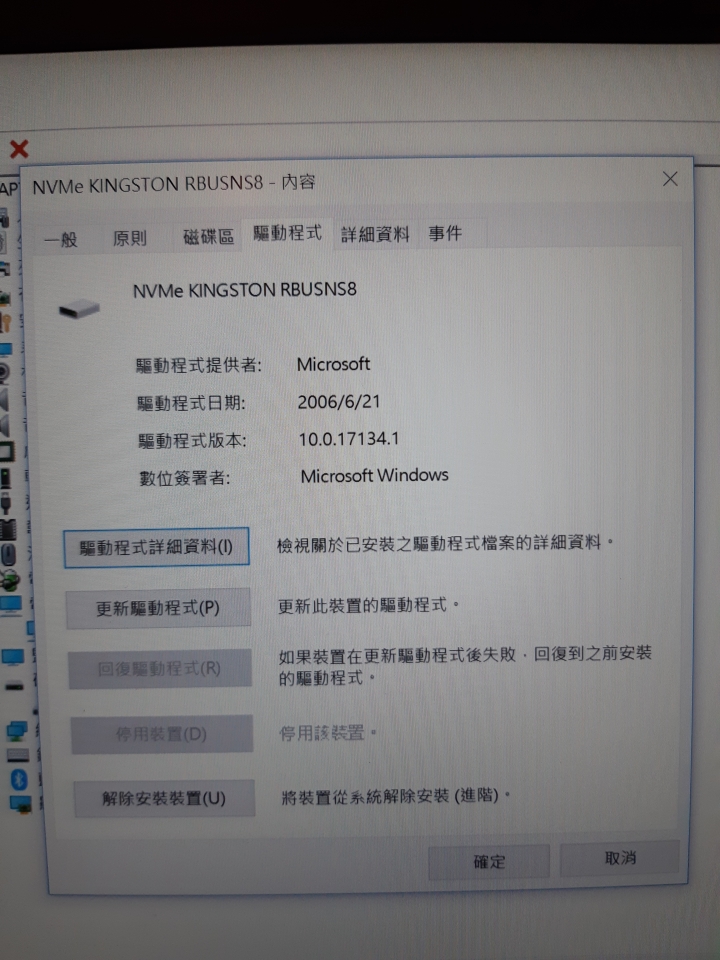Click the description 檢視關於已安裝之驅動程式檔案的詳細資料
This screenshot has width=720, height=960.
coord(445,543)
